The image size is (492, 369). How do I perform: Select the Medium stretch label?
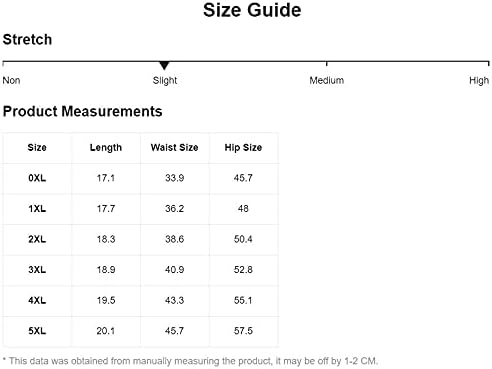click(x=326, y=80)
